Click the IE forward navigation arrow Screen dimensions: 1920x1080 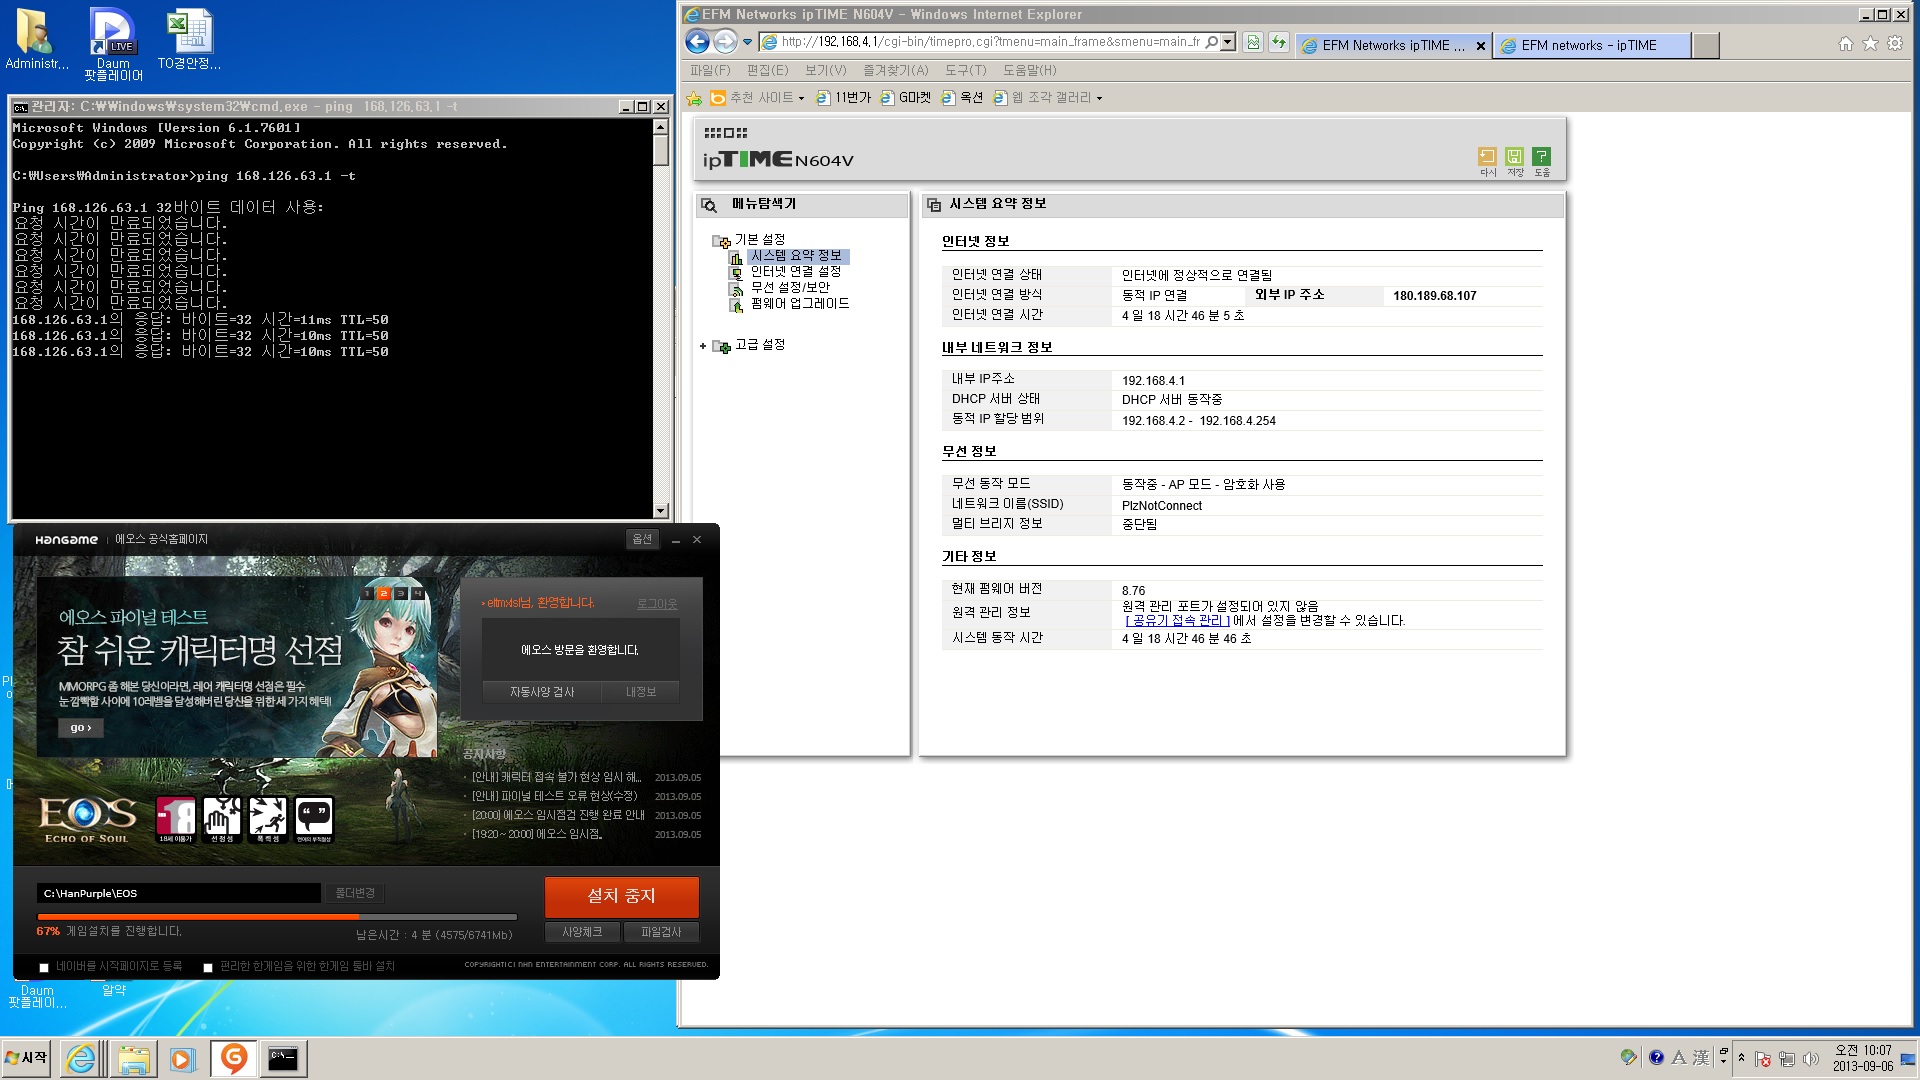coord(725,42)
